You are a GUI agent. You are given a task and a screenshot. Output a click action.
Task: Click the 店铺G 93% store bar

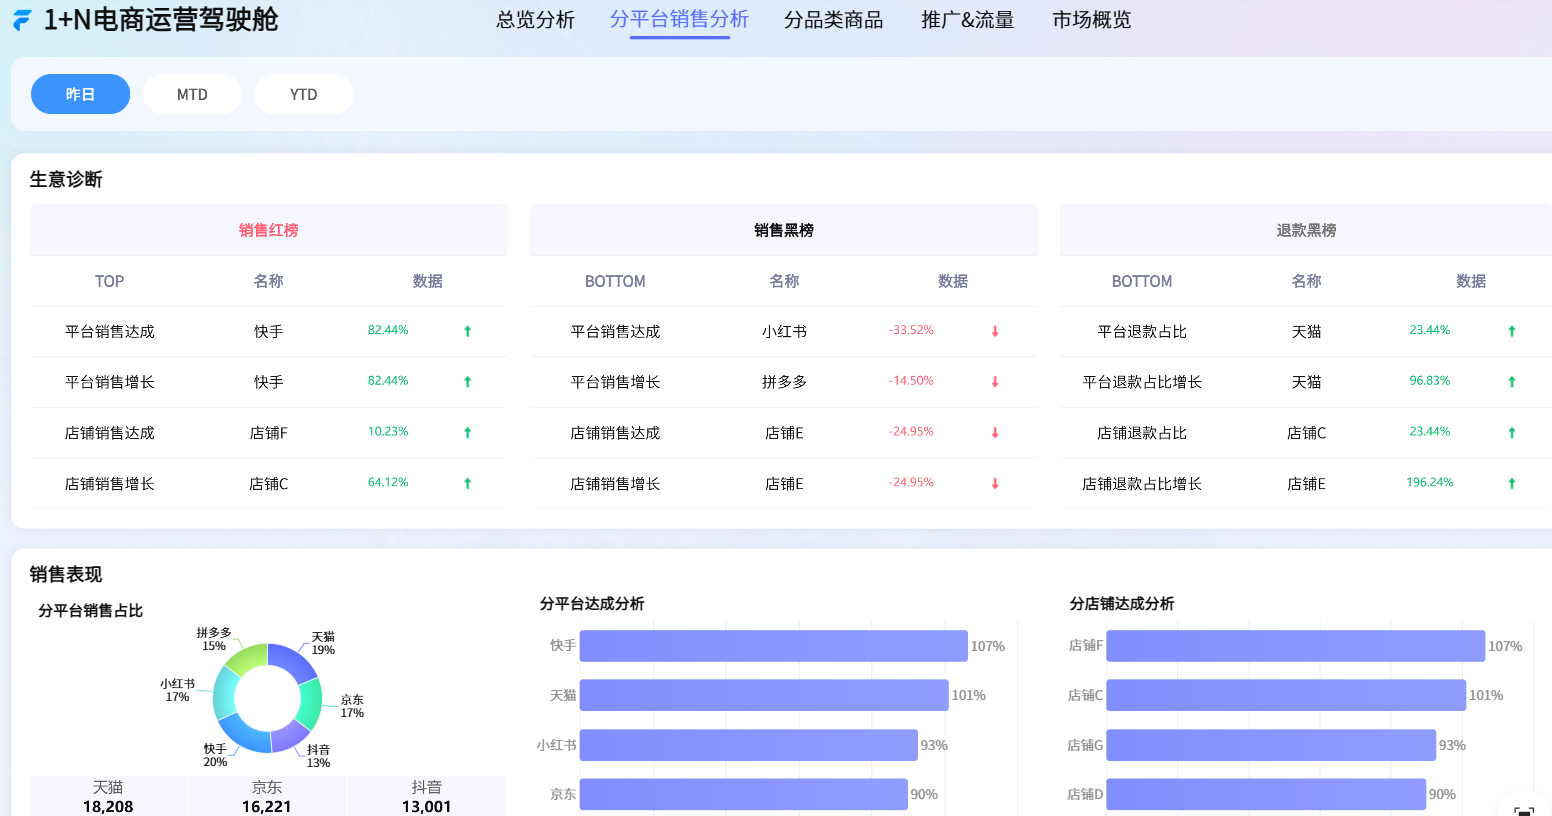tap(1271, 745)
